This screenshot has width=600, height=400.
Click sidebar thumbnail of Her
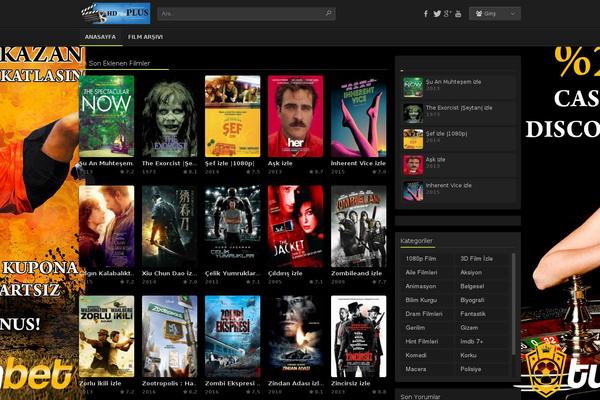(413, 165)
